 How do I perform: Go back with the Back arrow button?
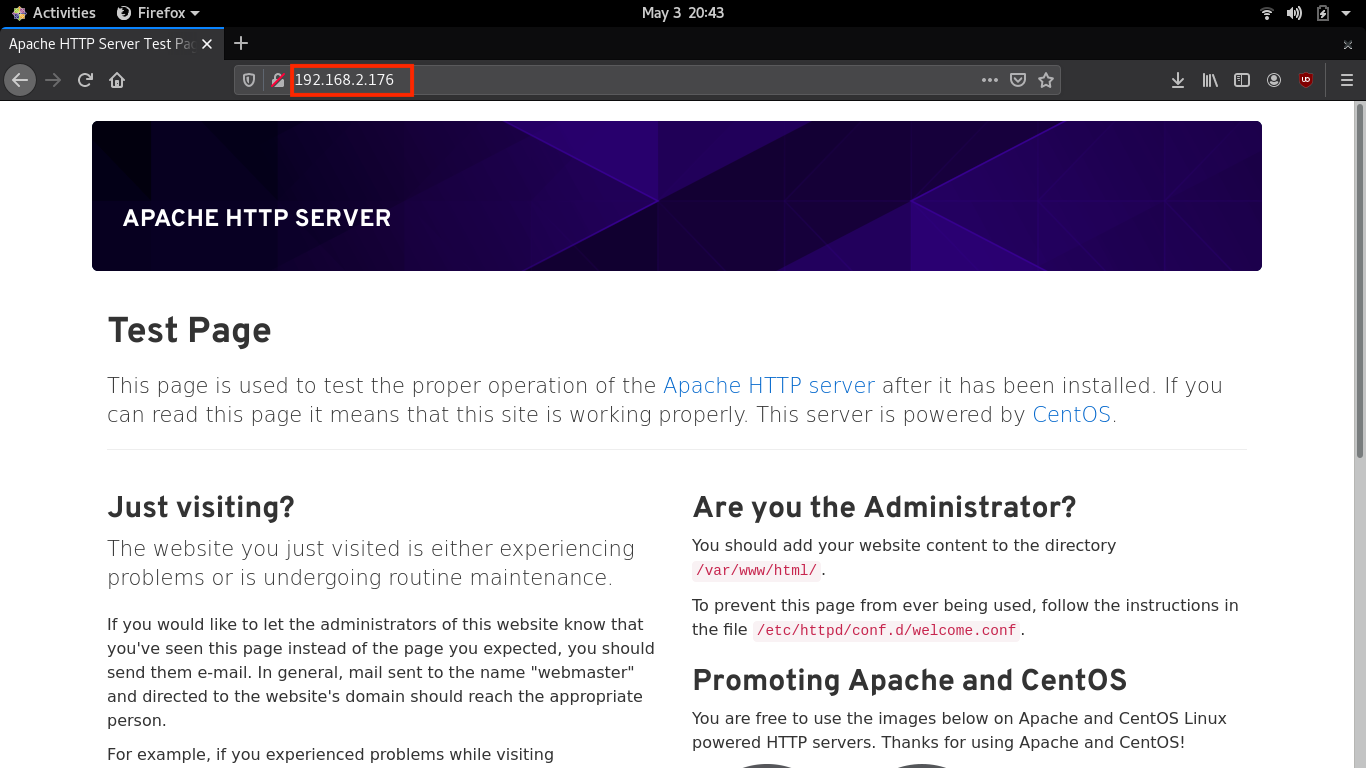[20, 80]
